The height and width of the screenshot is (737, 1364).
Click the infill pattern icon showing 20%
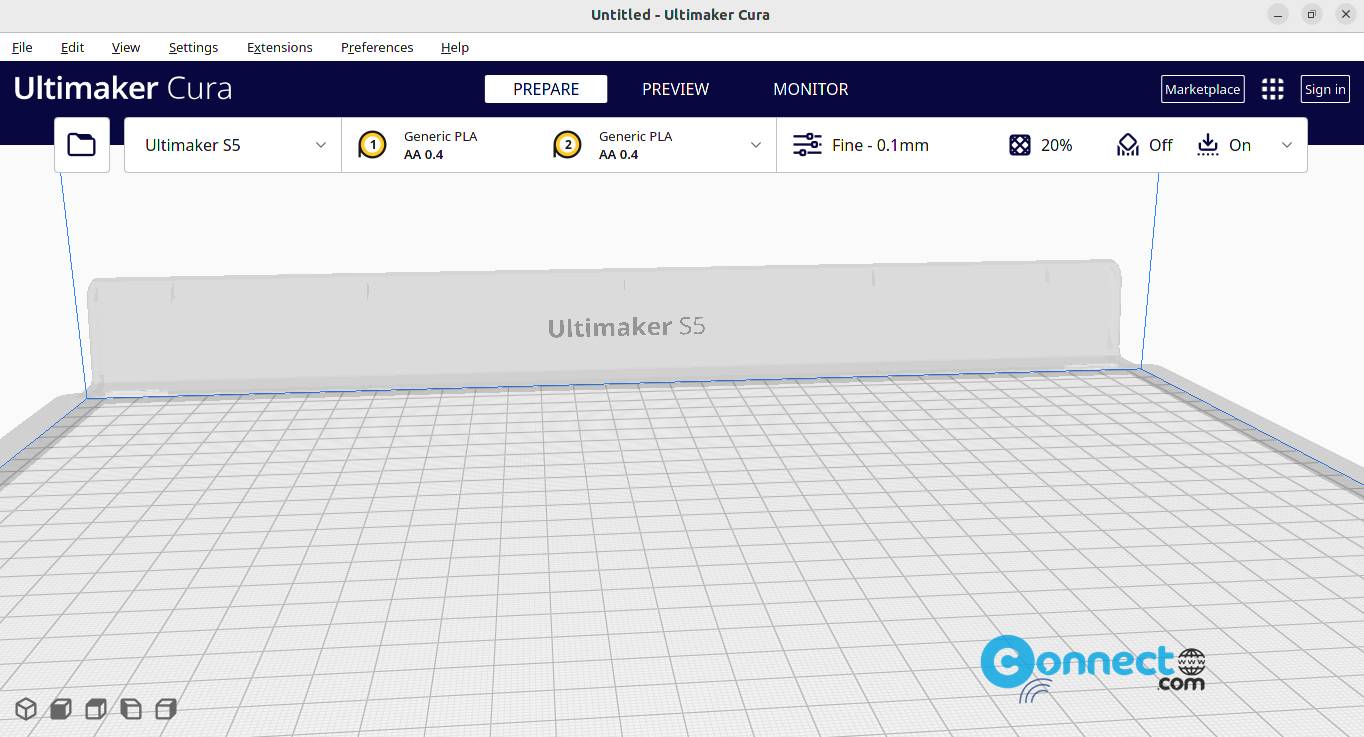tap(1019, 145)
